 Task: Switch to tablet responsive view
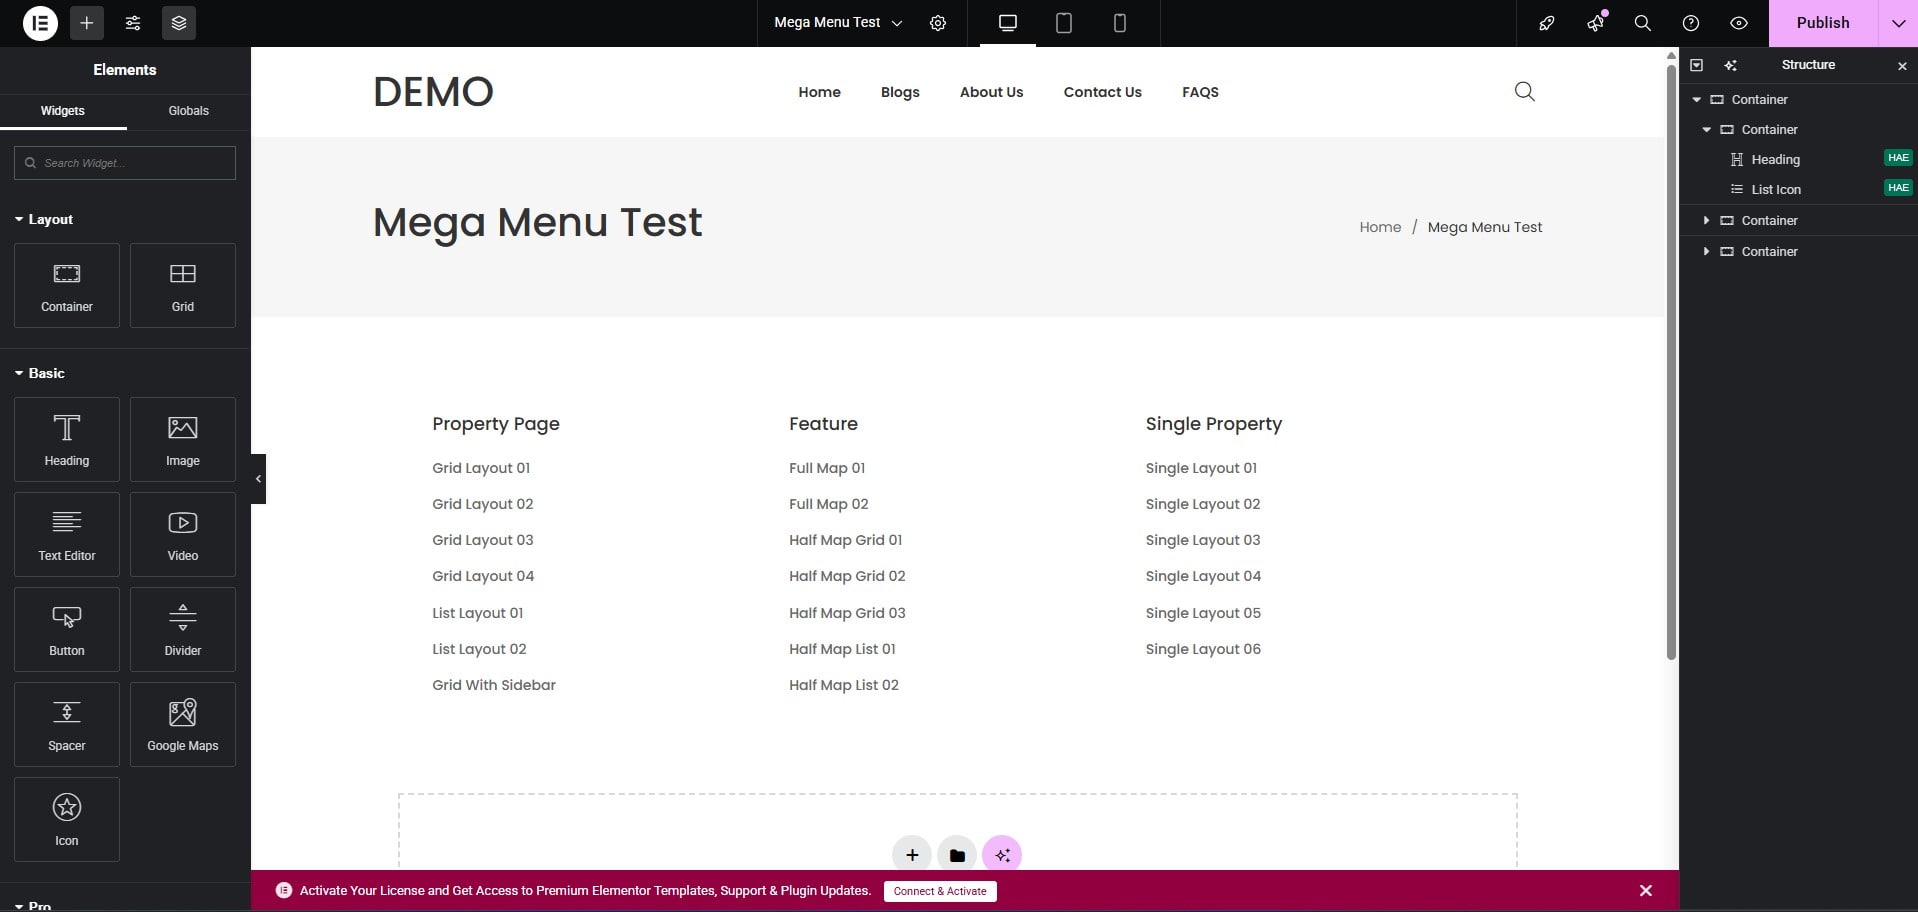pos(1063,23)
